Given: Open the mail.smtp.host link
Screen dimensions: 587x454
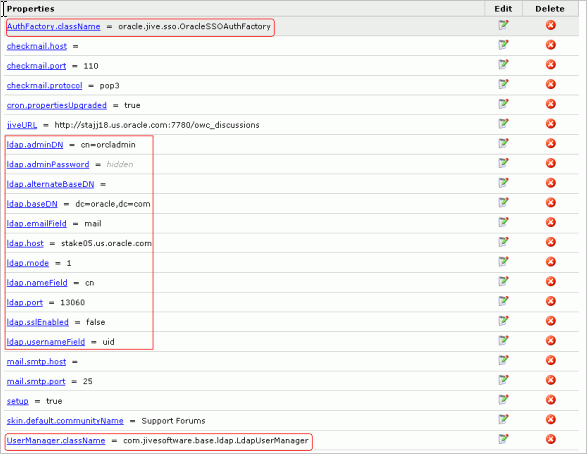Looking at the screenshot, I should [x=36, y=362].
